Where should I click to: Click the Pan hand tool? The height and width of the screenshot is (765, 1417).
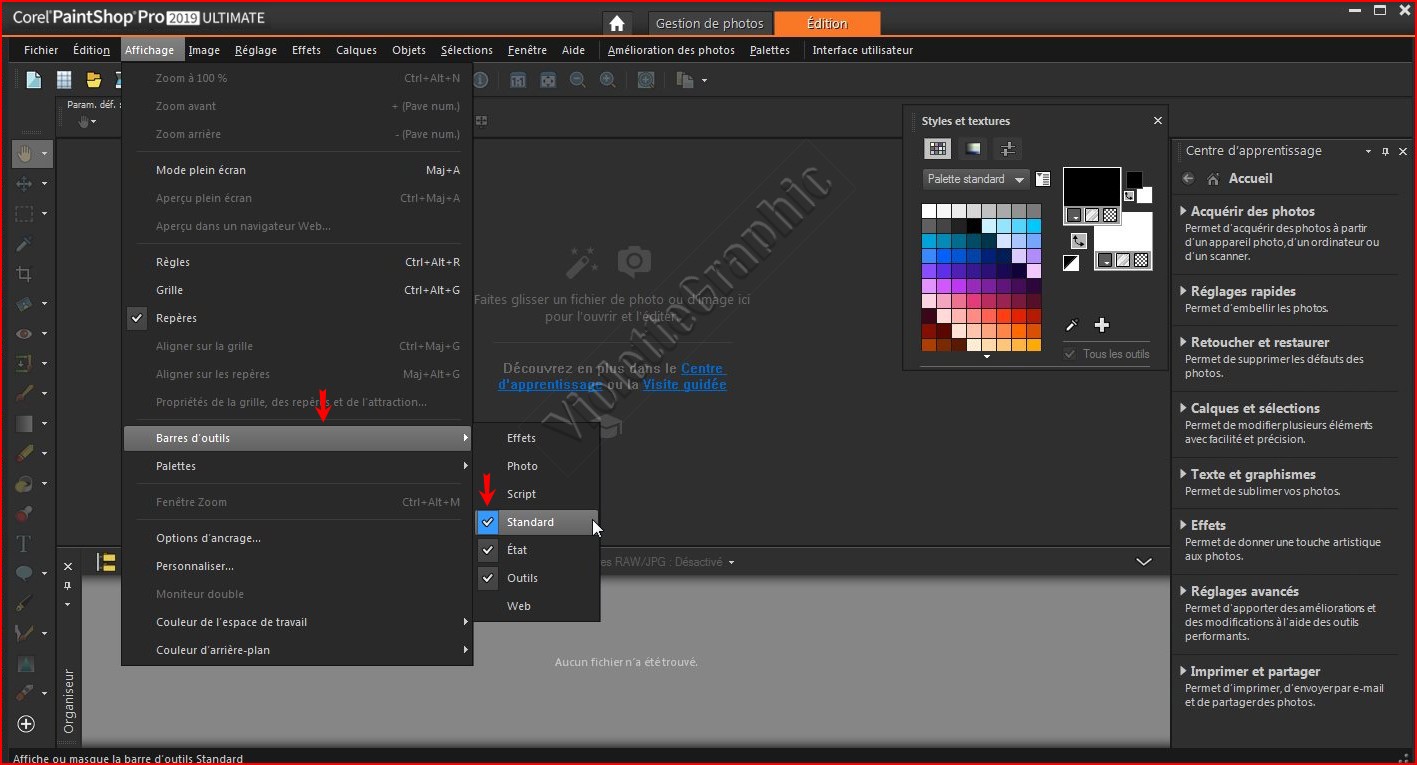tap(24, 153)
